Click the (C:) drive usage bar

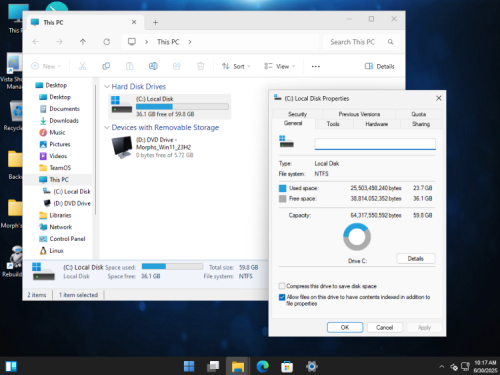point(182,107)
